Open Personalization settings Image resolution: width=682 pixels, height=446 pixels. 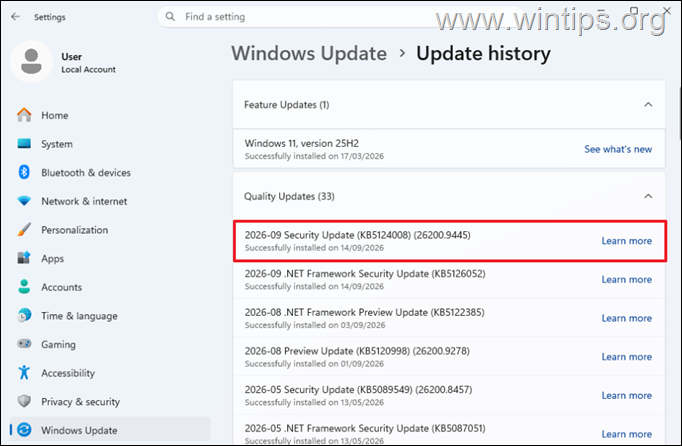point(110,230)
